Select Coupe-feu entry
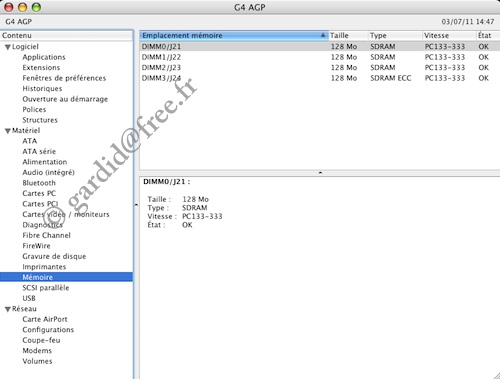 (41, 340)
